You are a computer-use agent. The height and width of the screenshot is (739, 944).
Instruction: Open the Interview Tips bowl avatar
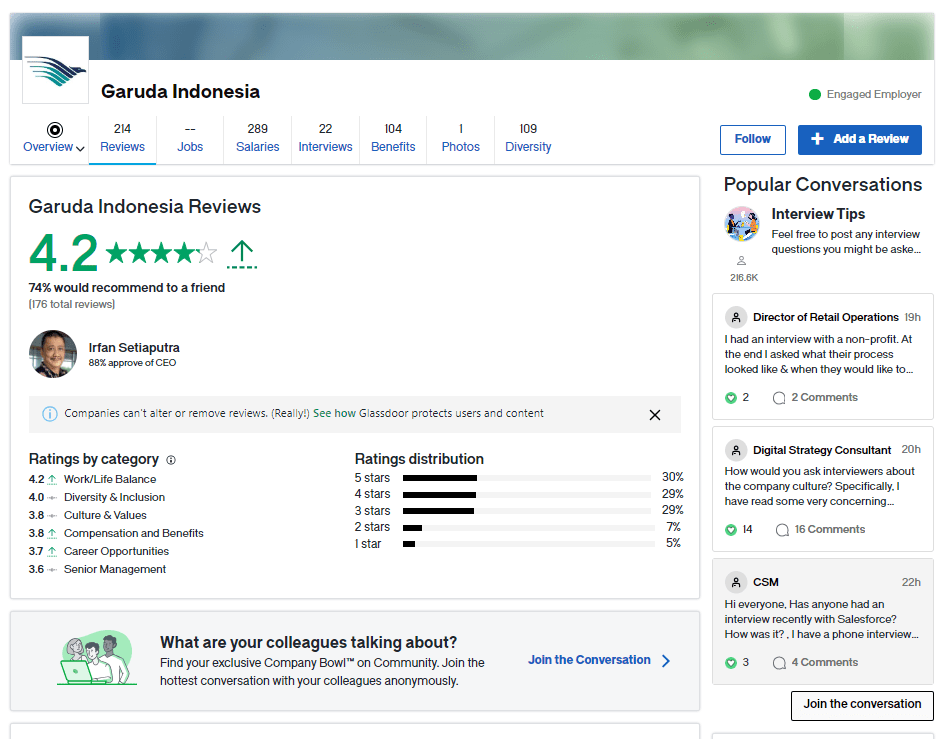[742, 223]
